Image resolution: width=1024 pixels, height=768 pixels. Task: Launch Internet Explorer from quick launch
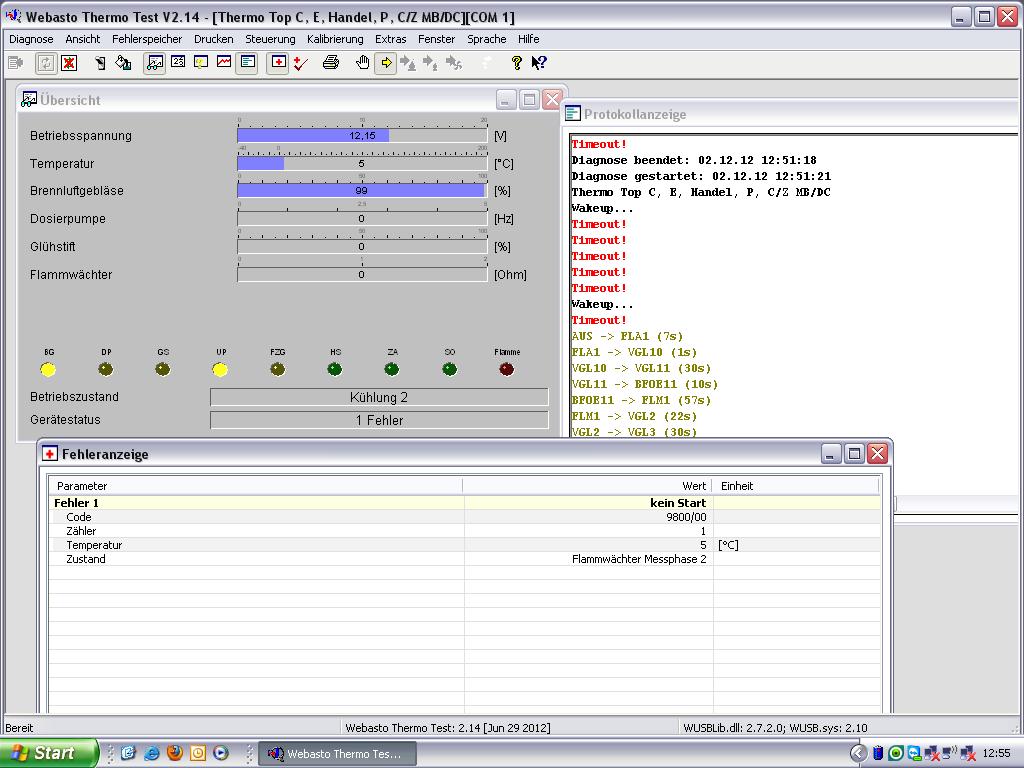pos(152,753)
